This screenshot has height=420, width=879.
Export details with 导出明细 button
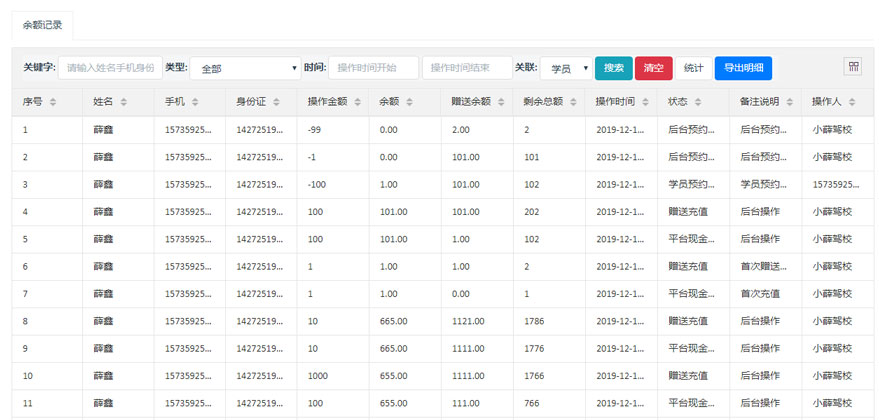(743, 68)
